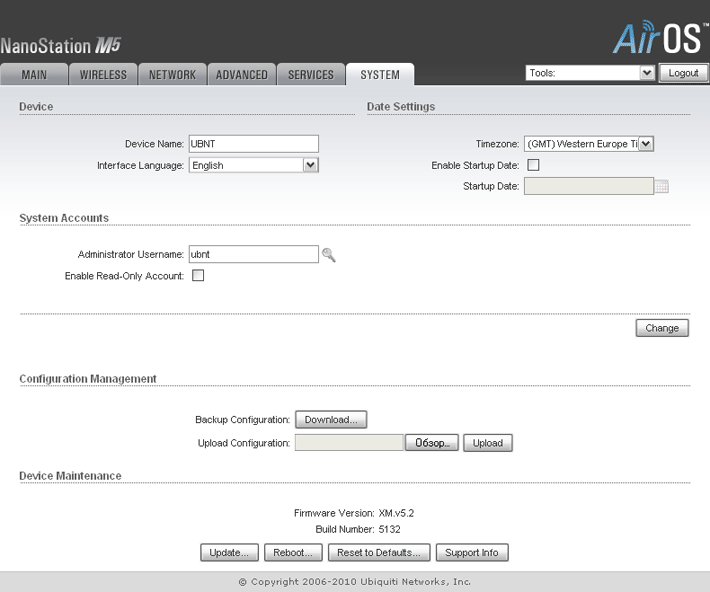The height and width of the screenshot is (592, 710).
Task: Open the SERVICES tab
Action: pos(311,75)
